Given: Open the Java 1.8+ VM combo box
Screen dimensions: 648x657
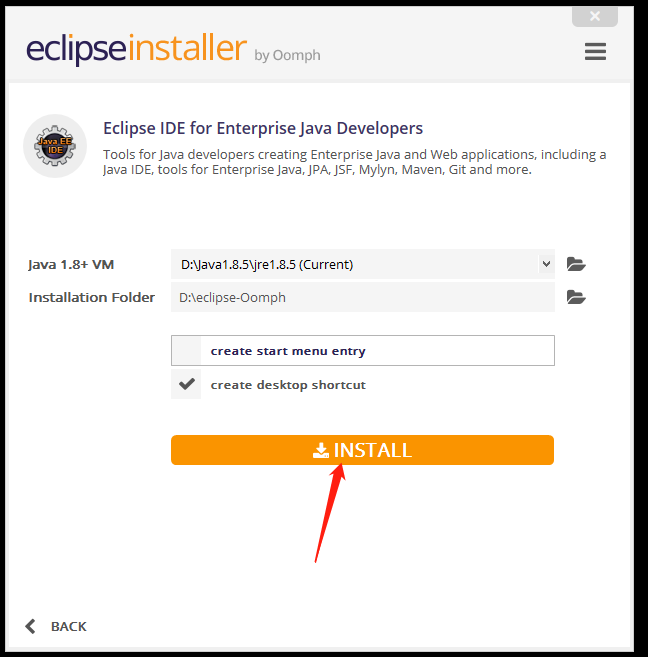Looking at the screenshot, I should tap(363, 264).
